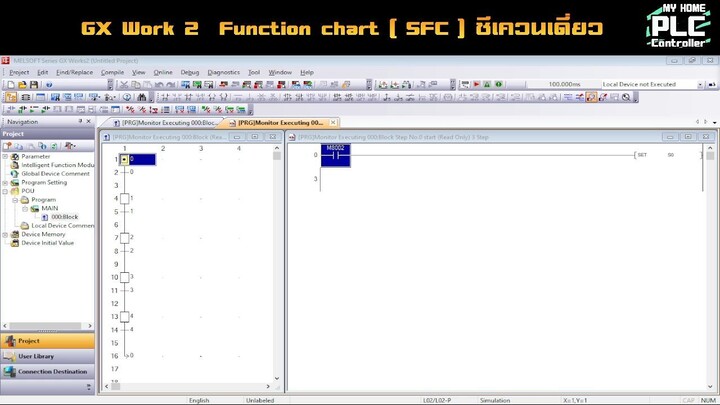Collapse the MAIN program node

(x=25, y=208)
